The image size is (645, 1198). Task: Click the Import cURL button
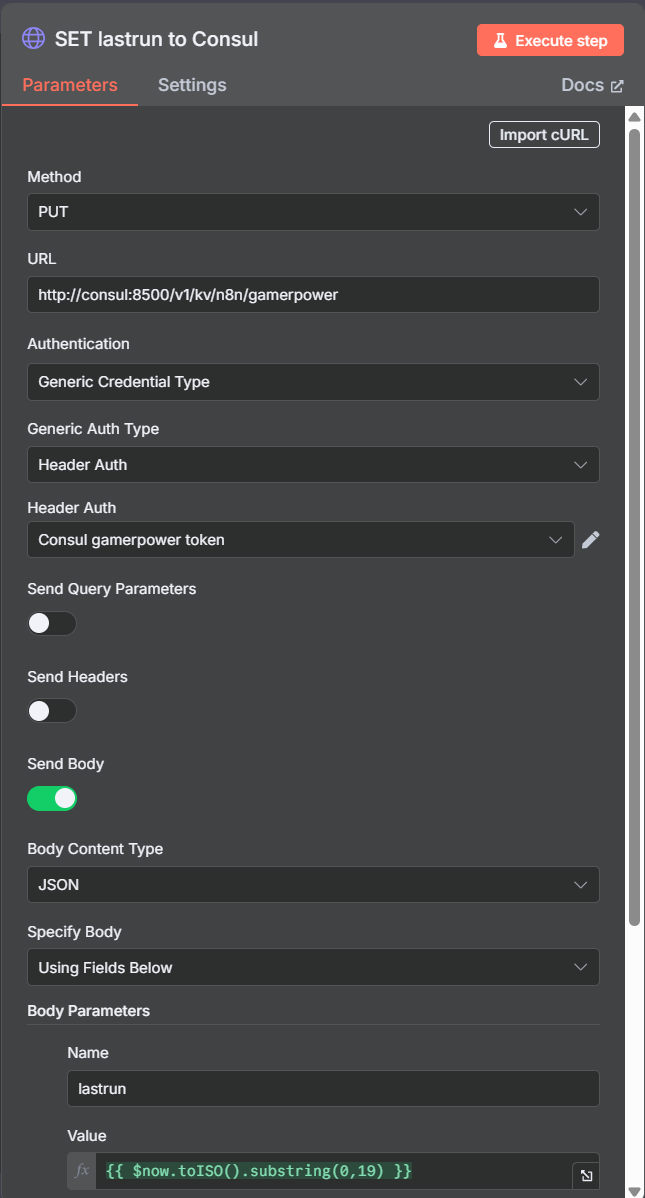[x=544, y=135]
